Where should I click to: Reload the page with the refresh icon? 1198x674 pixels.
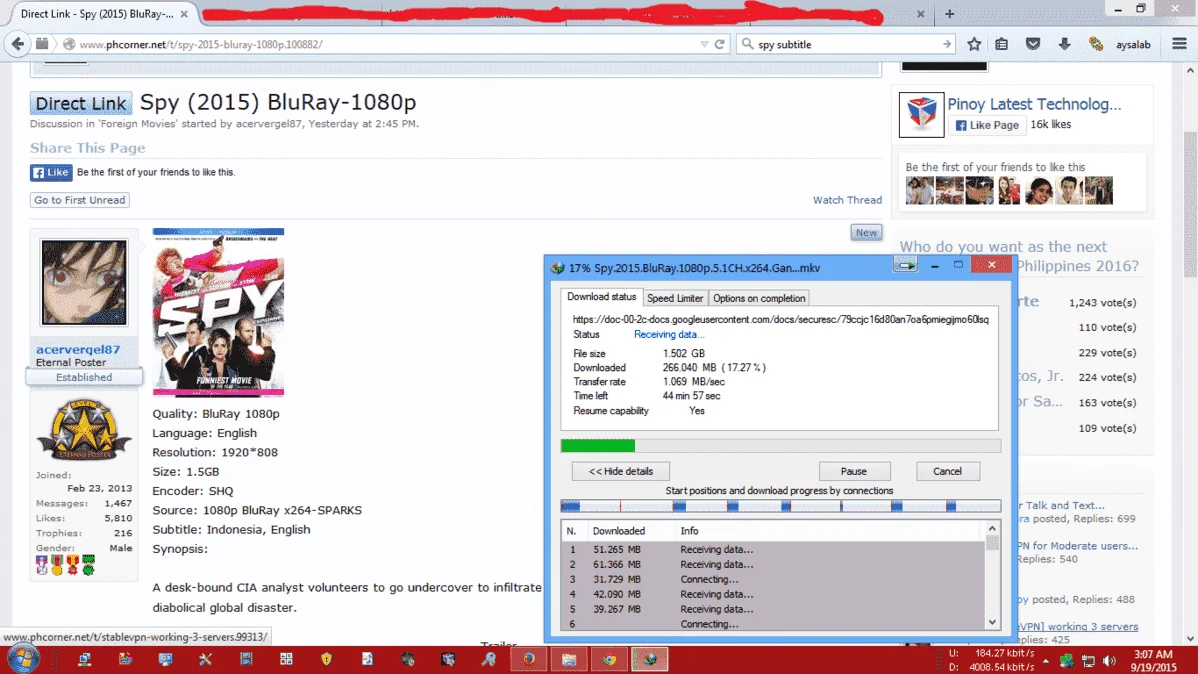(720, 44)
